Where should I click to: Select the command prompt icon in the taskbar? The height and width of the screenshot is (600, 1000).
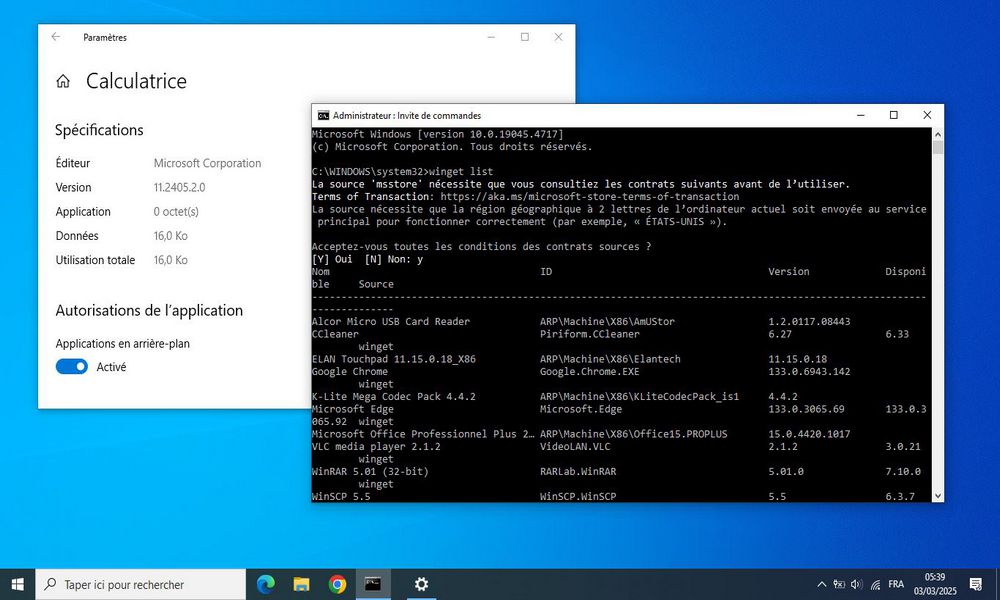(373, 583)
